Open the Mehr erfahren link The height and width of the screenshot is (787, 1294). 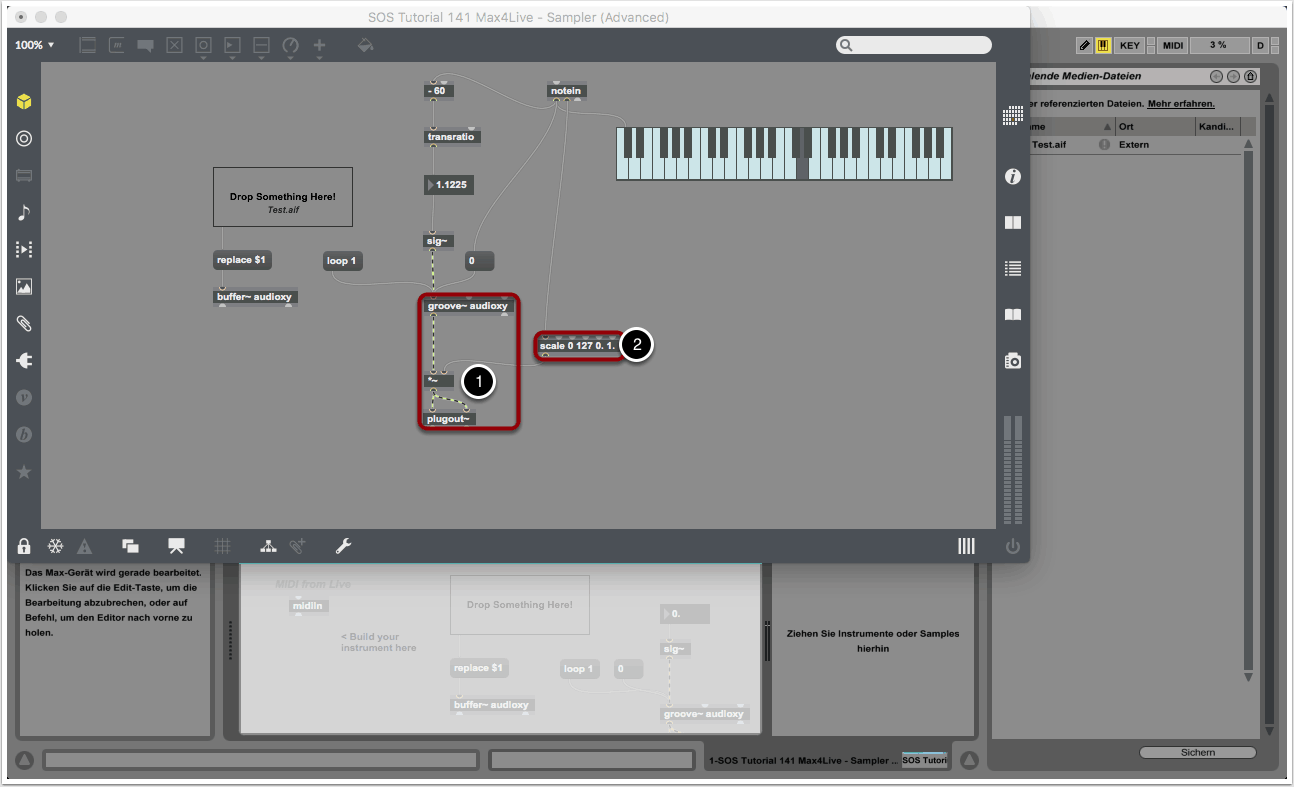pyautogui.click(x=1180, y=103)
